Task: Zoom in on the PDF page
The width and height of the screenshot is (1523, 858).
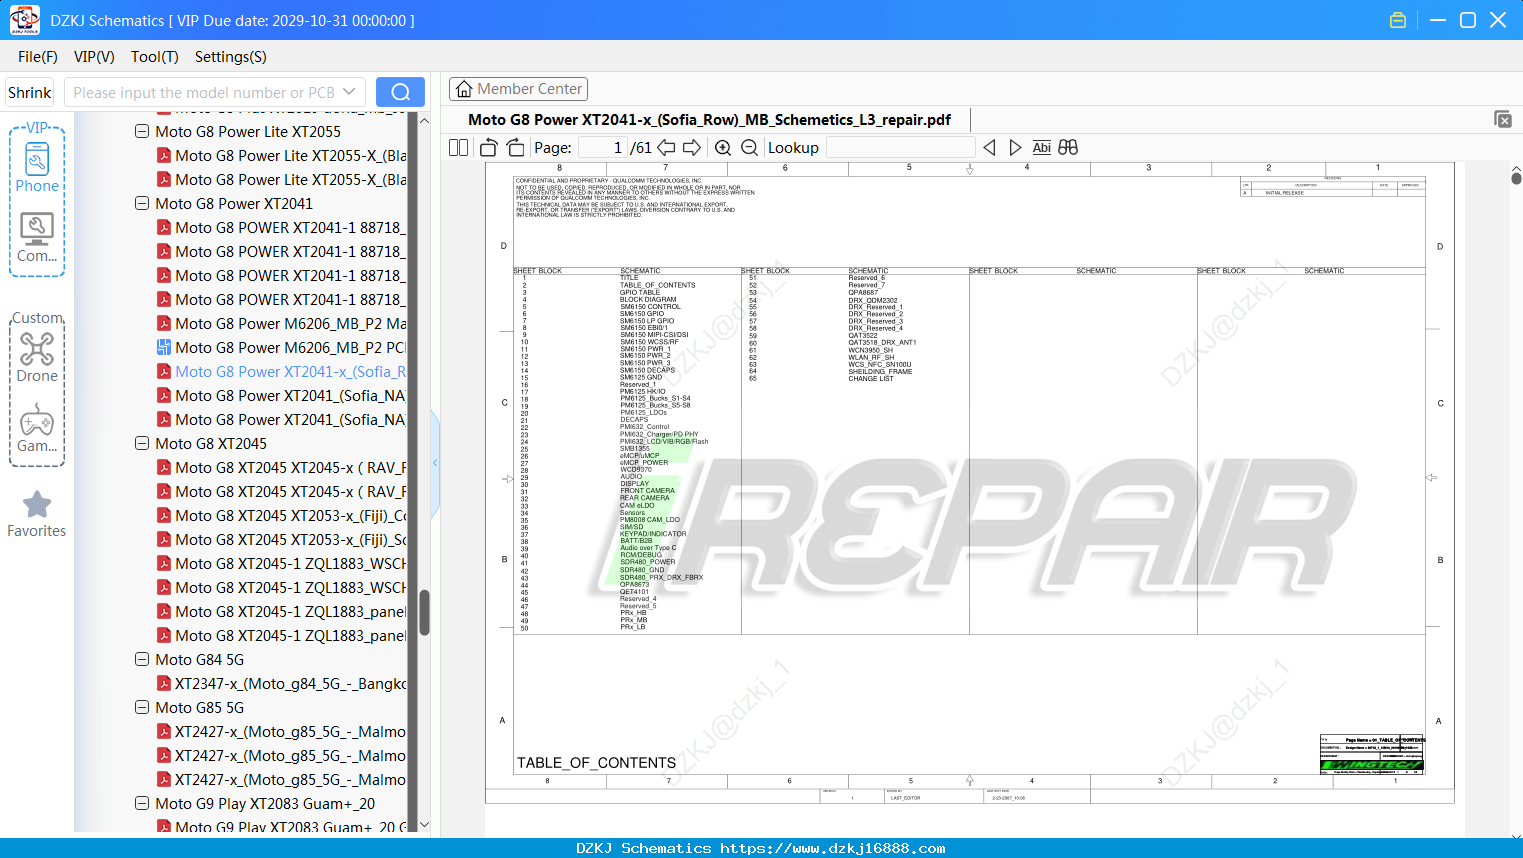Action: (x=723, y=147)
